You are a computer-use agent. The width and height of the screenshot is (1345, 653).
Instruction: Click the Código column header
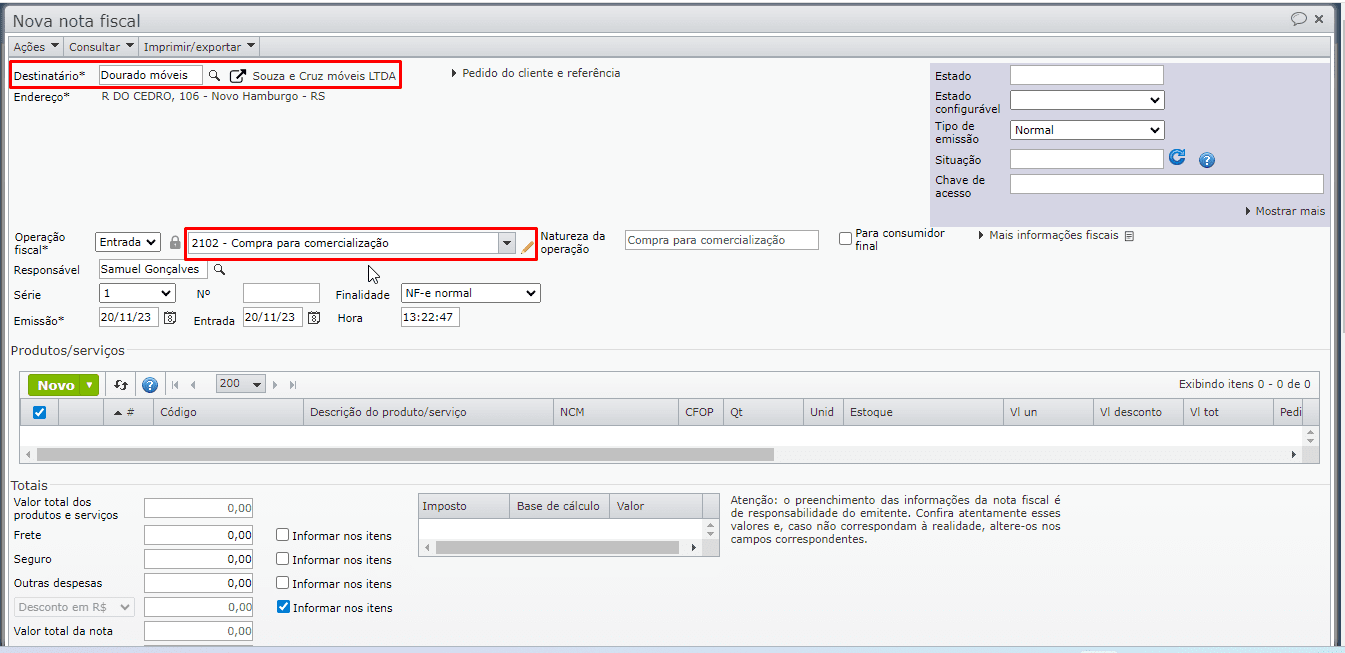(228, 412)
